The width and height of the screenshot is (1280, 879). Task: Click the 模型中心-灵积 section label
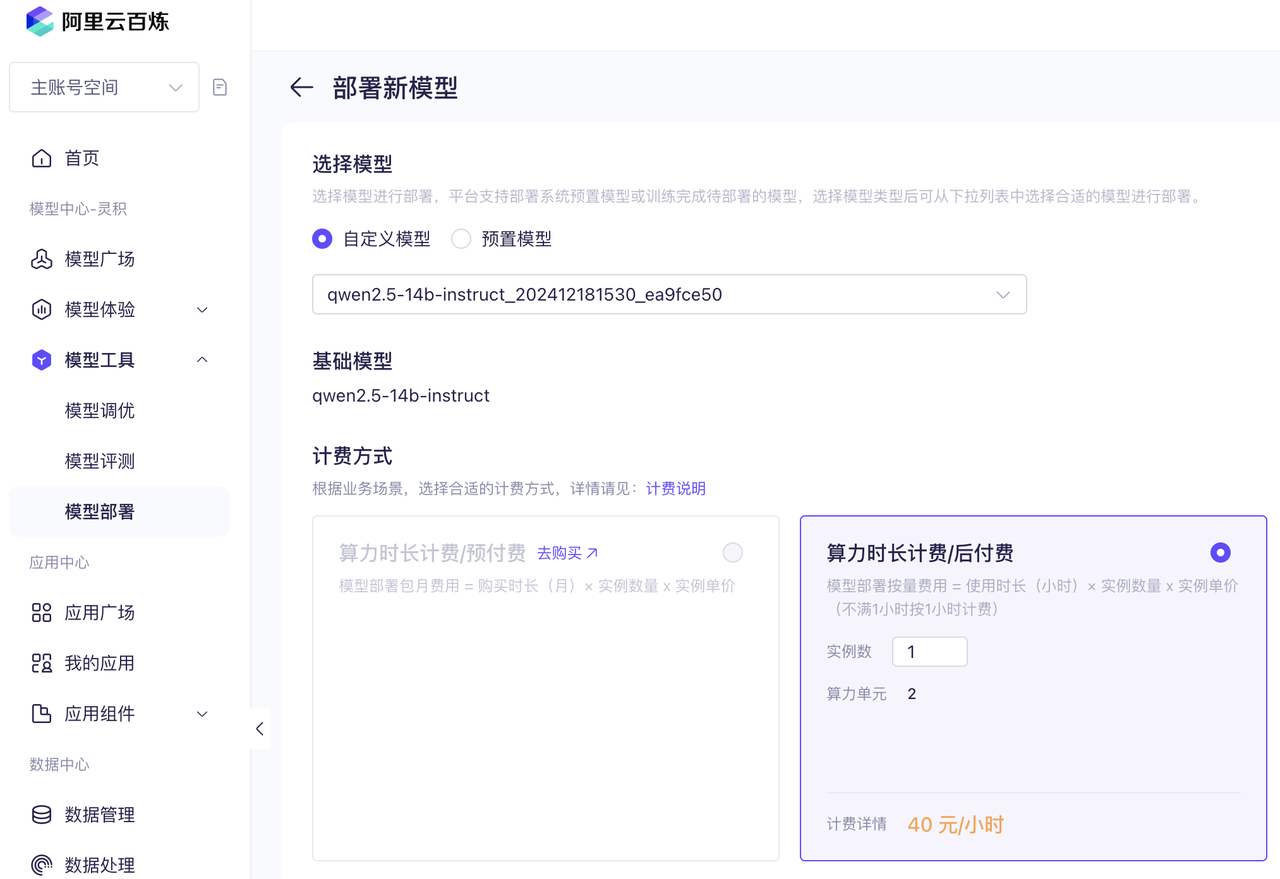[x=78, y=209]
